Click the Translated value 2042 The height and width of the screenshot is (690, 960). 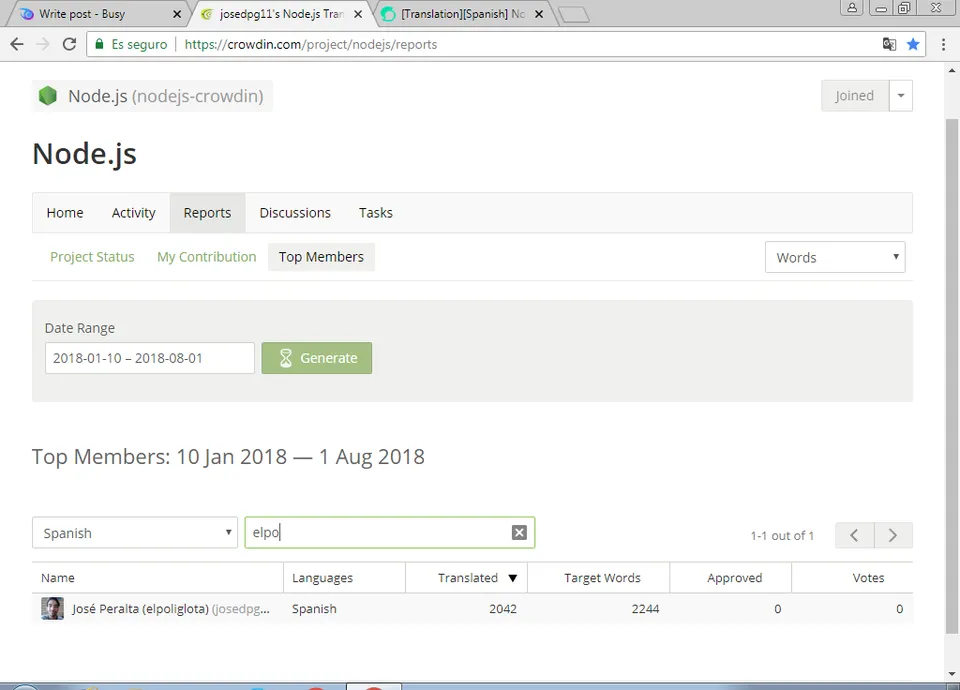(x=503, y=609)
